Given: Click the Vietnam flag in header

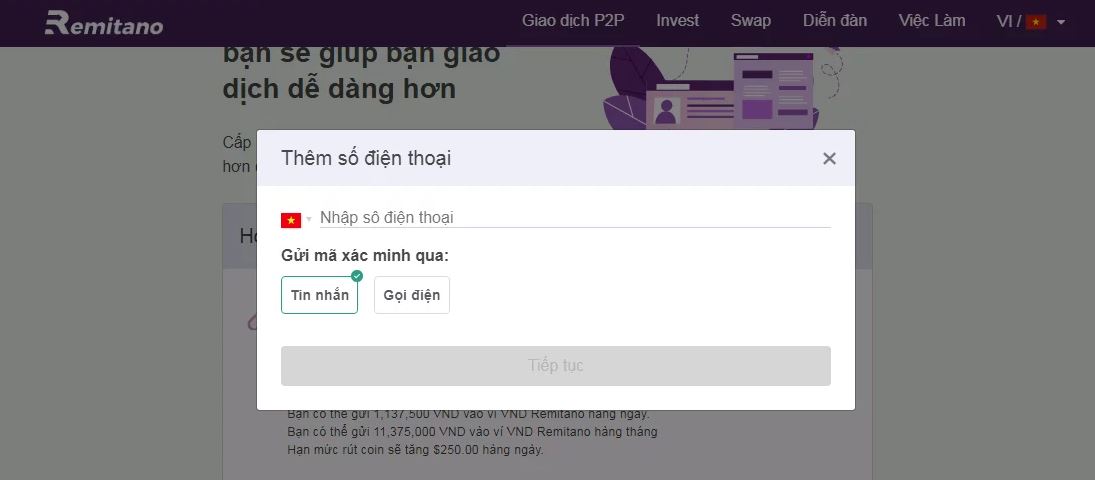Looking at the screenshot, I should 1036,22.
